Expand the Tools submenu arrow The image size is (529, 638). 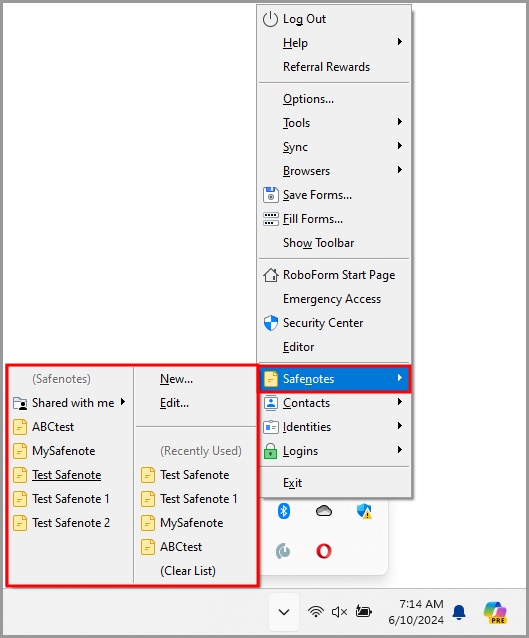click(x=400, y=122)
